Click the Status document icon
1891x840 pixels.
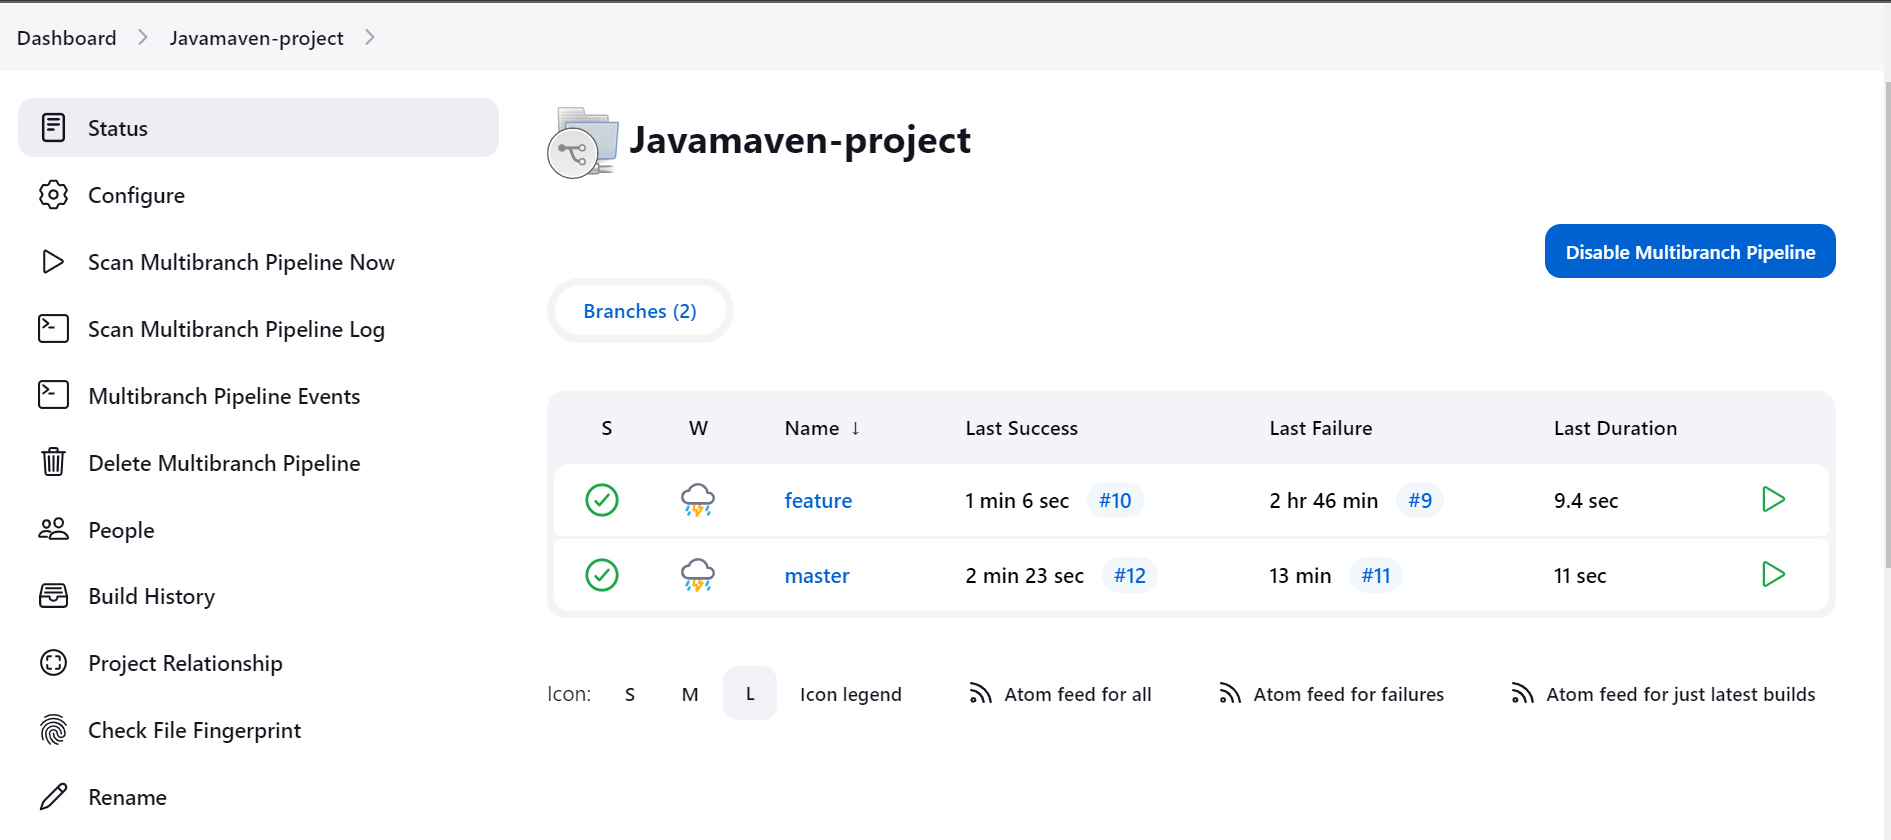(53, 127)
